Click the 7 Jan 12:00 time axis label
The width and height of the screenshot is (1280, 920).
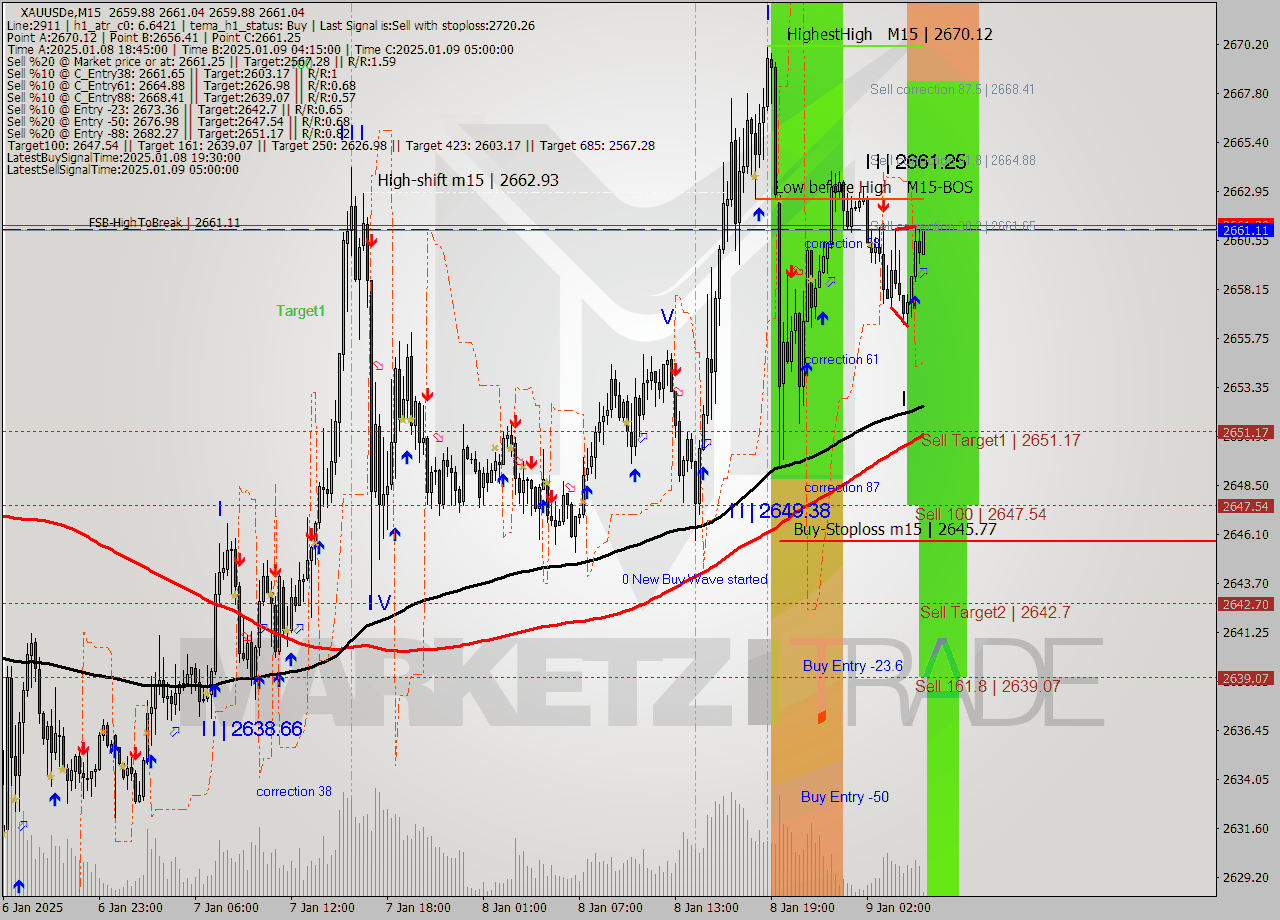coord(322,908)
